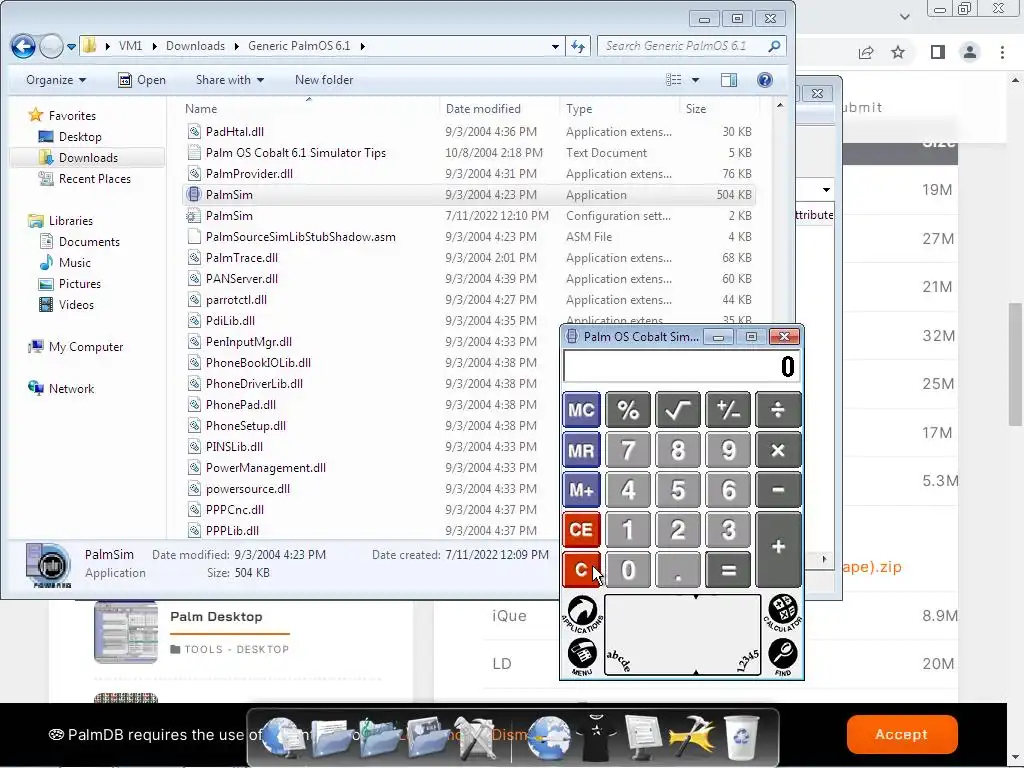Click the orange Accept cookie button

[x=902, y=734]
